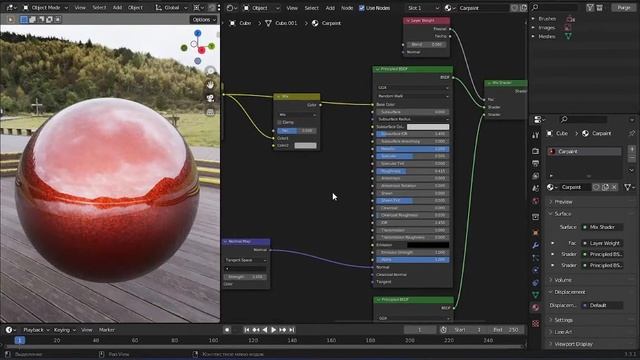This screenshot has width=640, height=360.
Task: Click the pan hand icon in the viewport
Action: 210,85
